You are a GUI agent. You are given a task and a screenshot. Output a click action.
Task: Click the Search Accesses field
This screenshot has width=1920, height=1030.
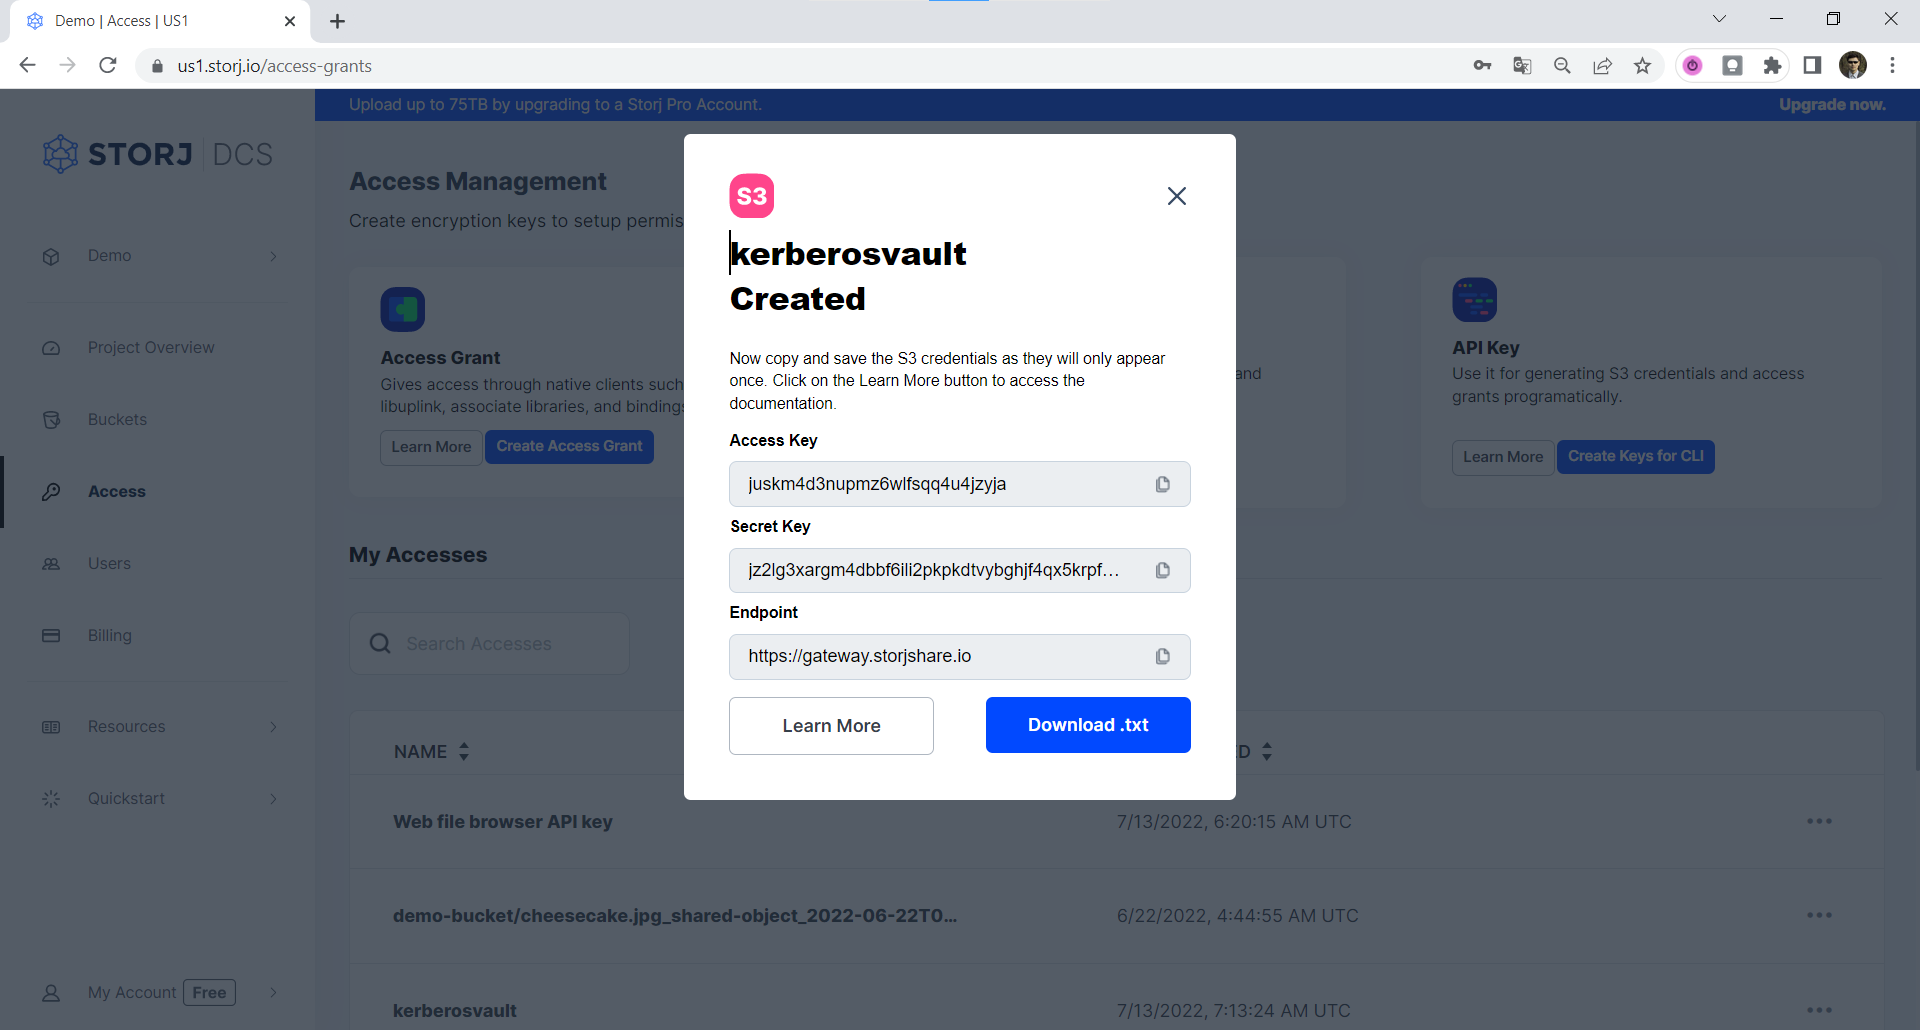[x=490, y=644]
